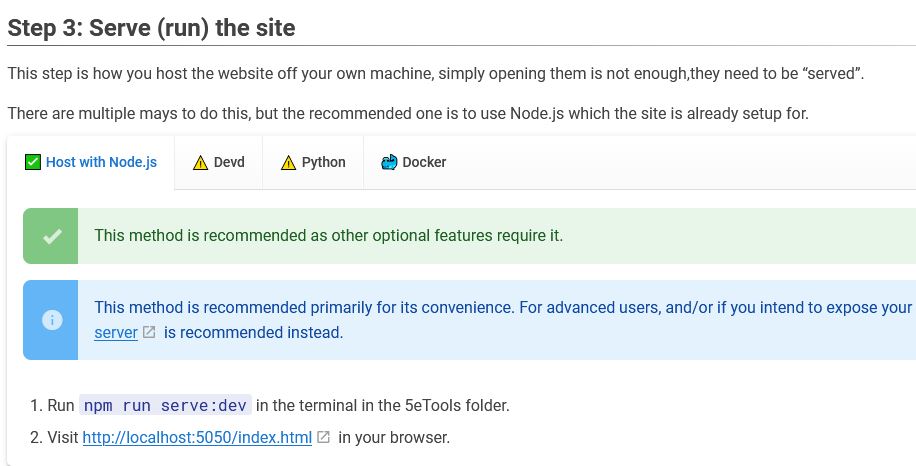Click the warning triangle icon beside Python

[x=289, y=162]
